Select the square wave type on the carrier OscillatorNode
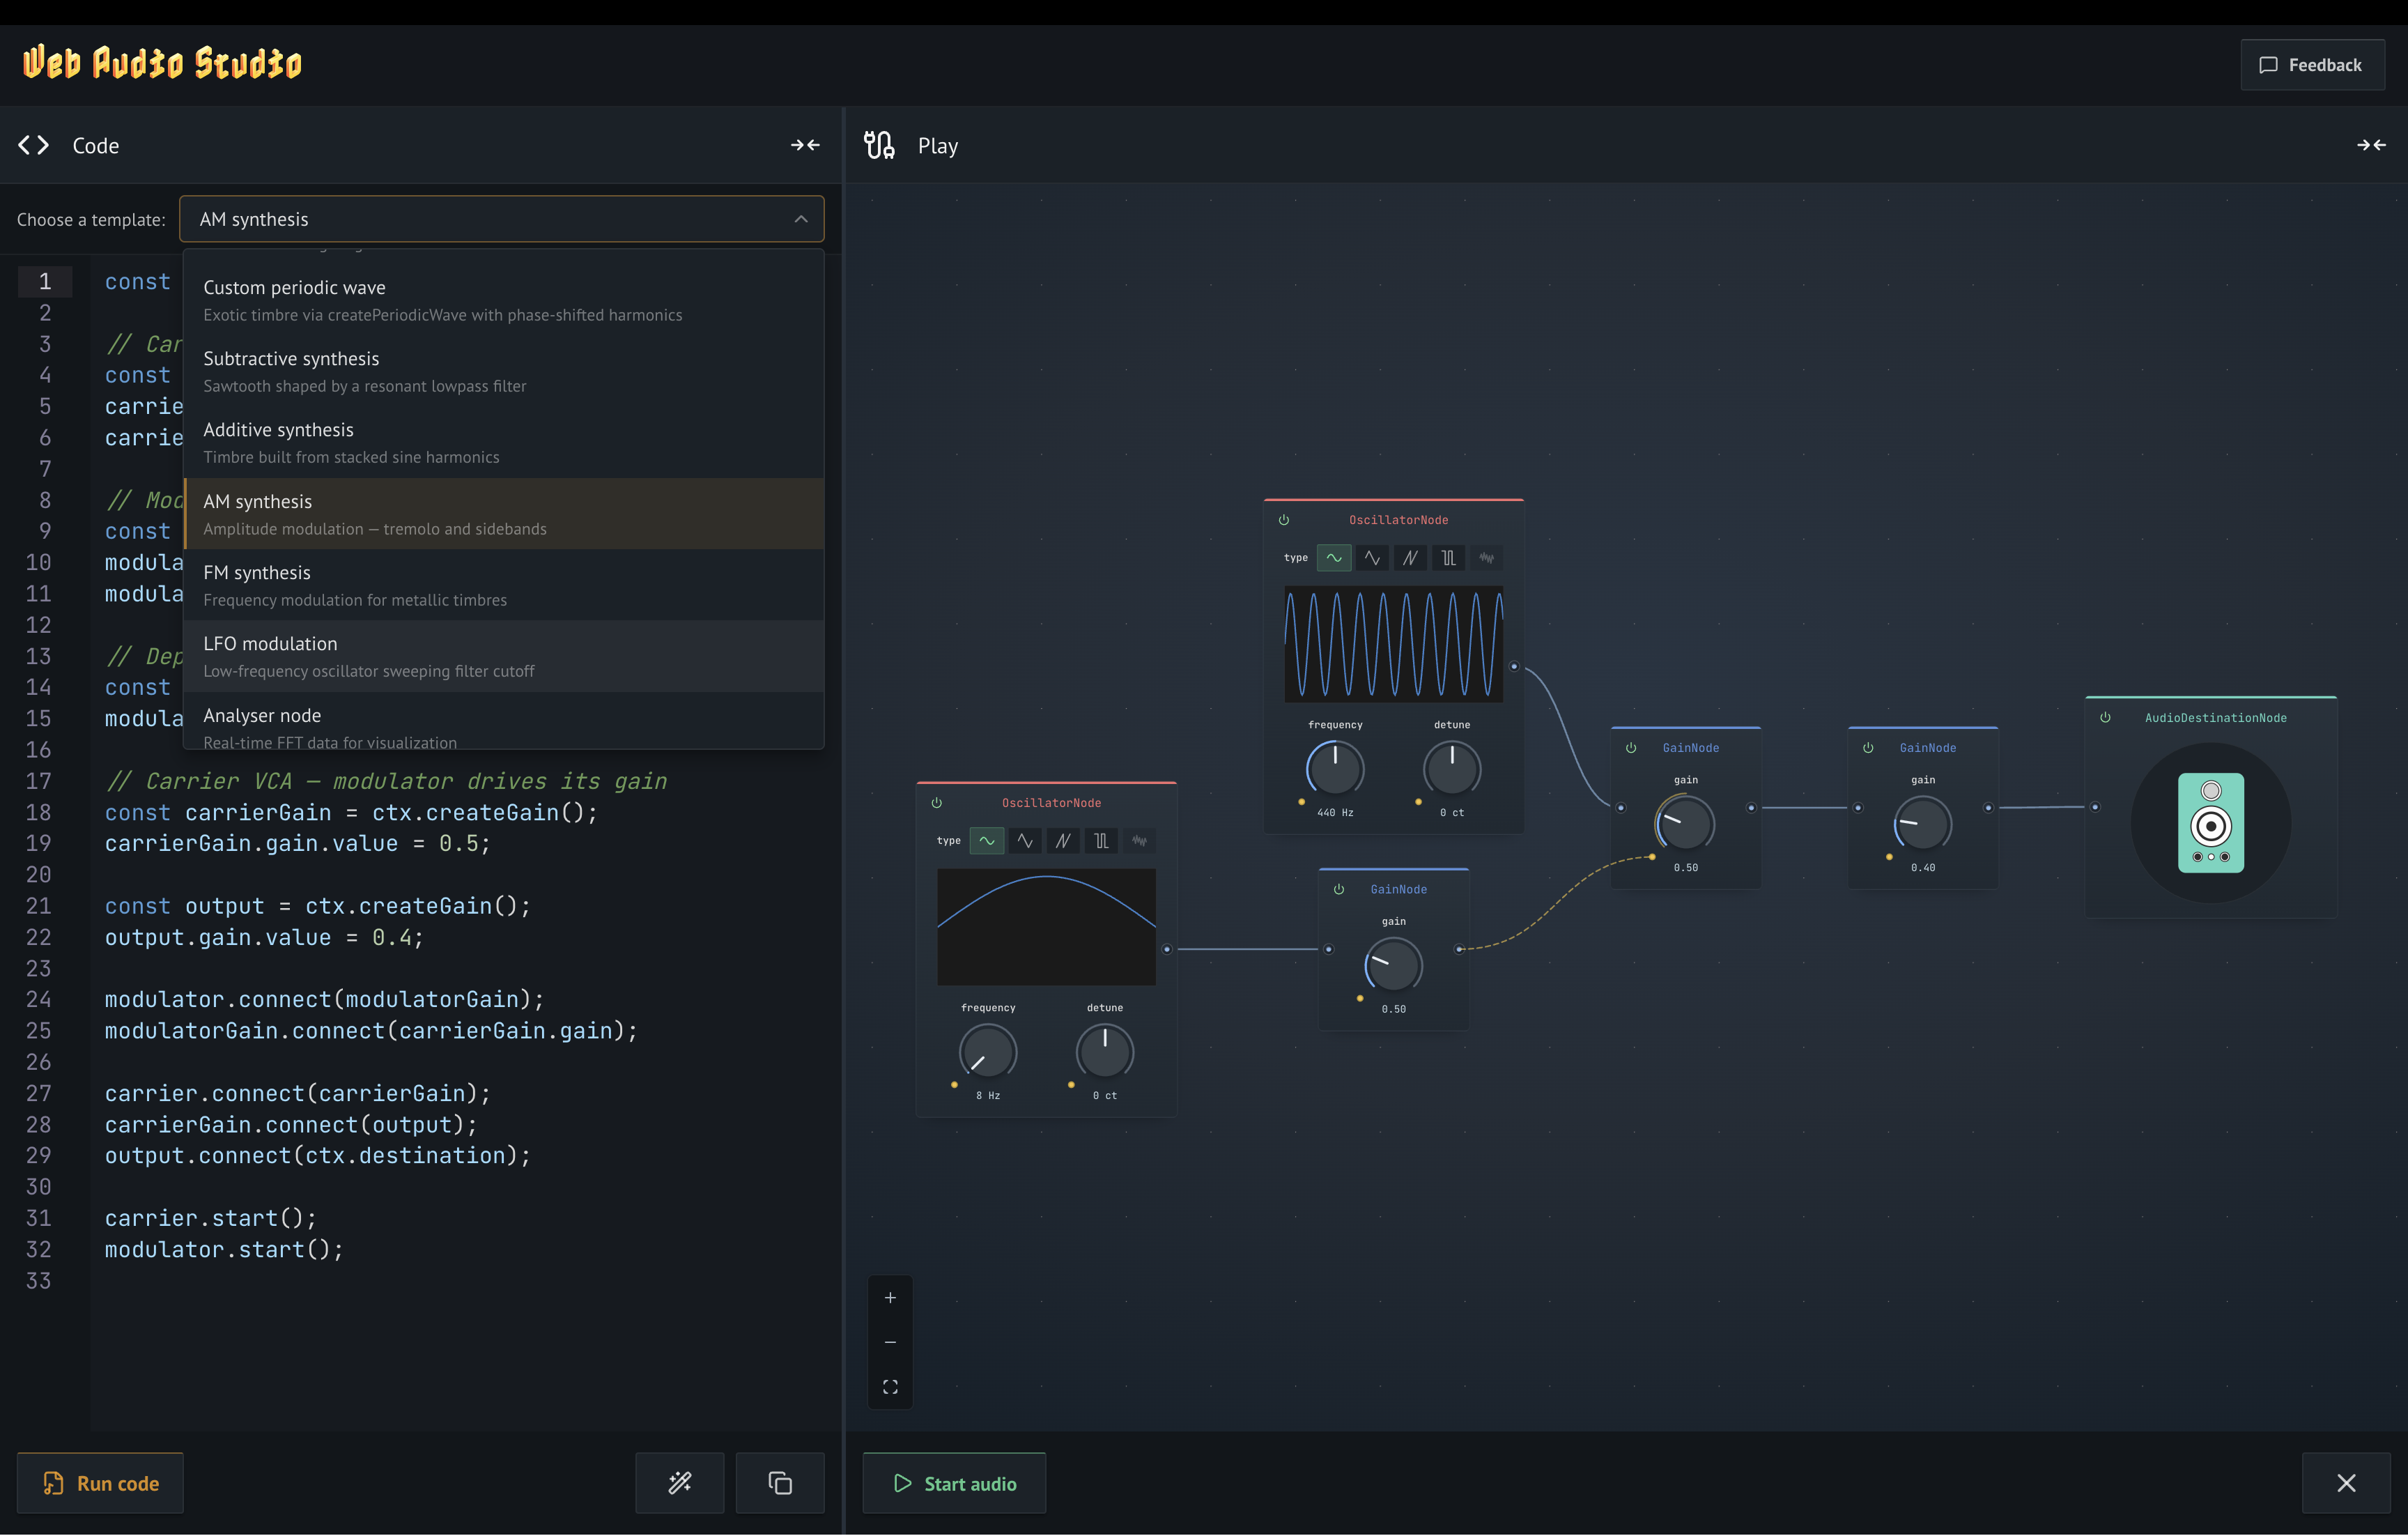 click(x=1448, y=558)
